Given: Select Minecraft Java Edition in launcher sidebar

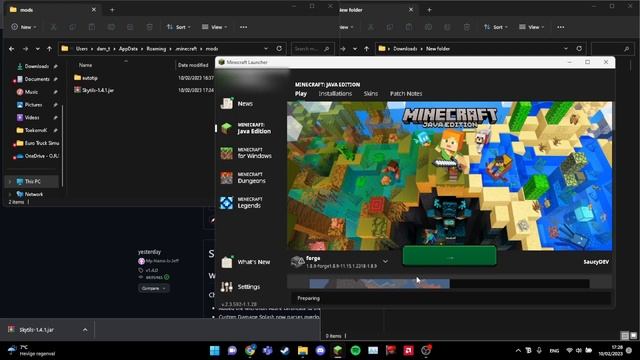Looking at the screenshot, I should [246, 128].
